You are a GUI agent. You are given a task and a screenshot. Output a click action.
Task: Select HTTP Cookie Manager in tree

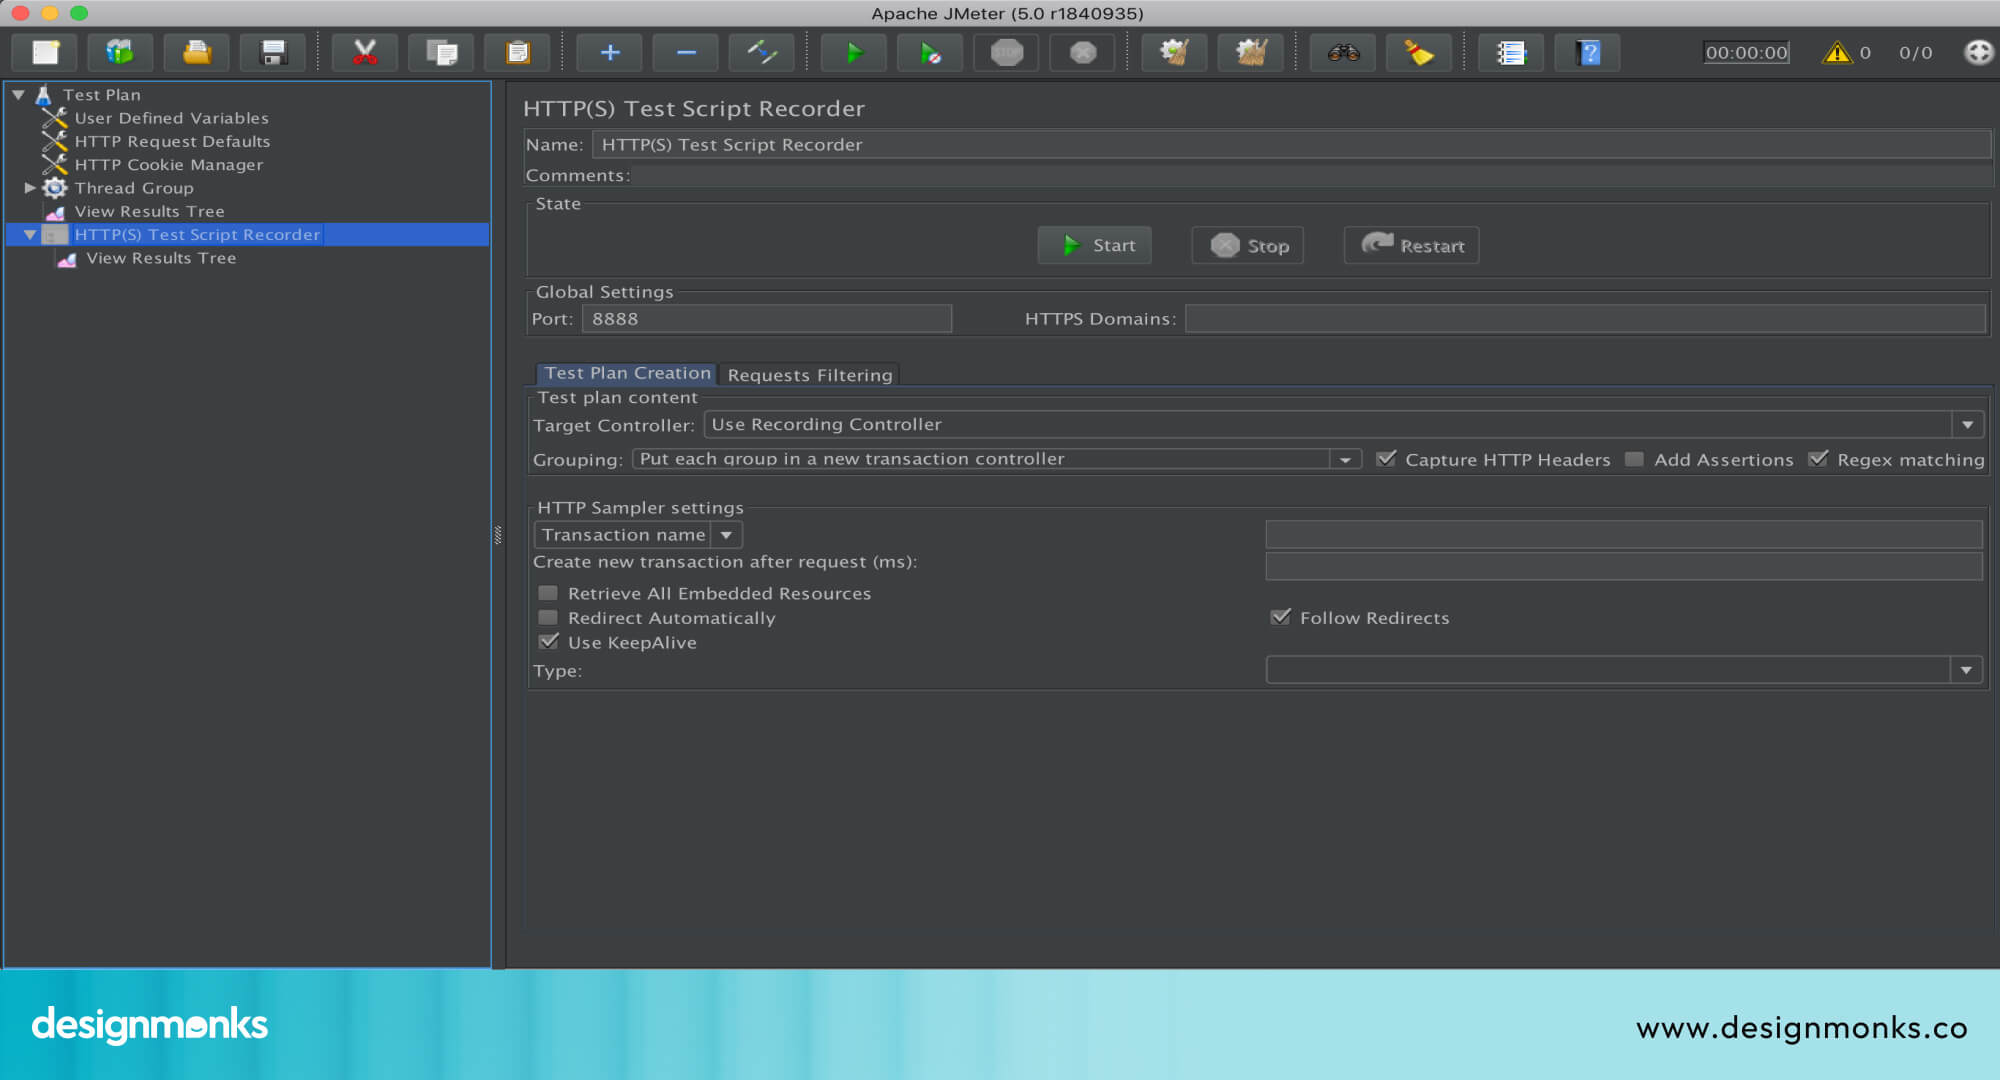click(x=168, y=164)
